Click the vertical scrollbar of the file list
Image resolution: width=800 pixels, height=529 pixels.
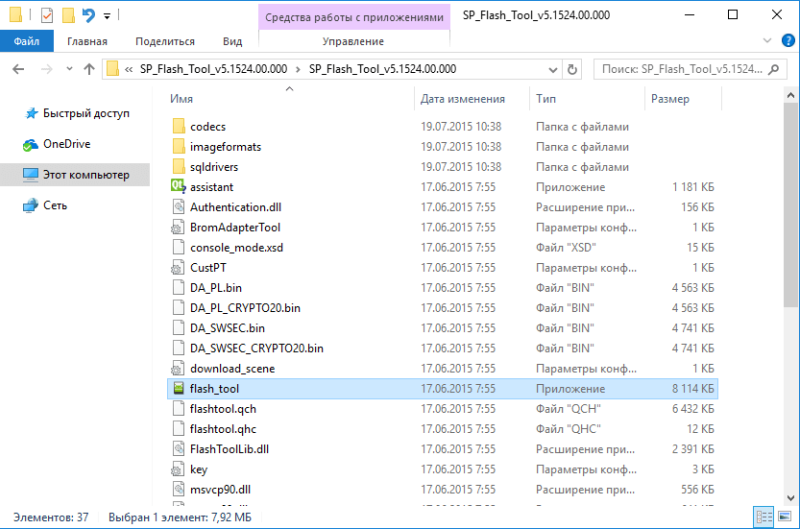(791, 300)
